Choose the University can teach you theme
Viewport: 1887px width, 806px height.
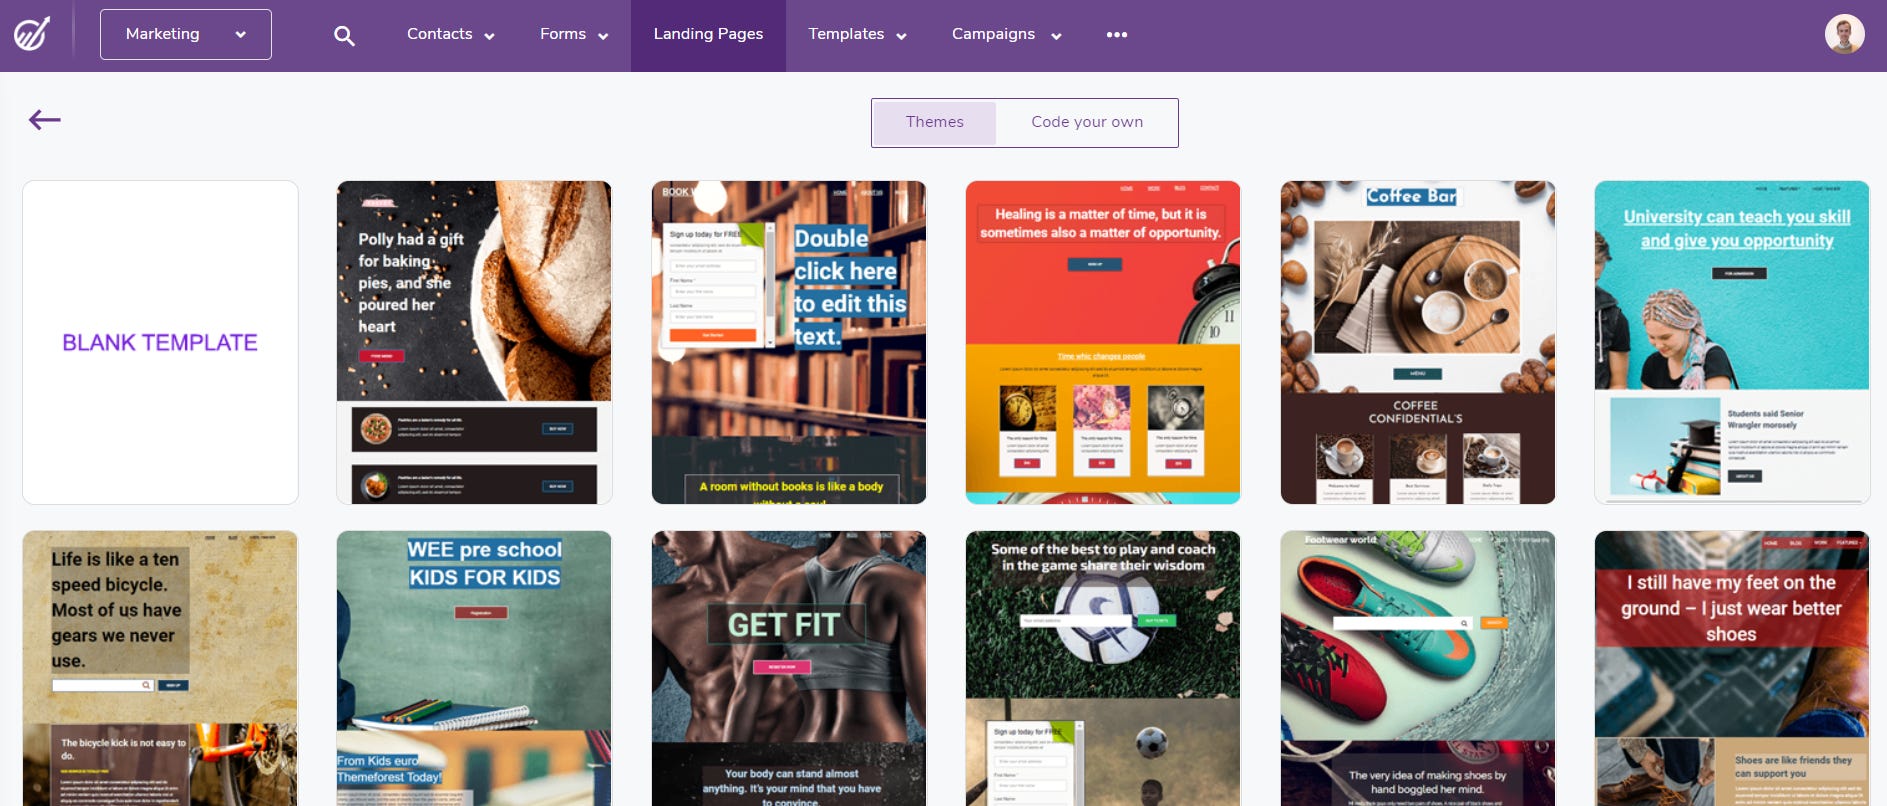[x=1732, y=342]
